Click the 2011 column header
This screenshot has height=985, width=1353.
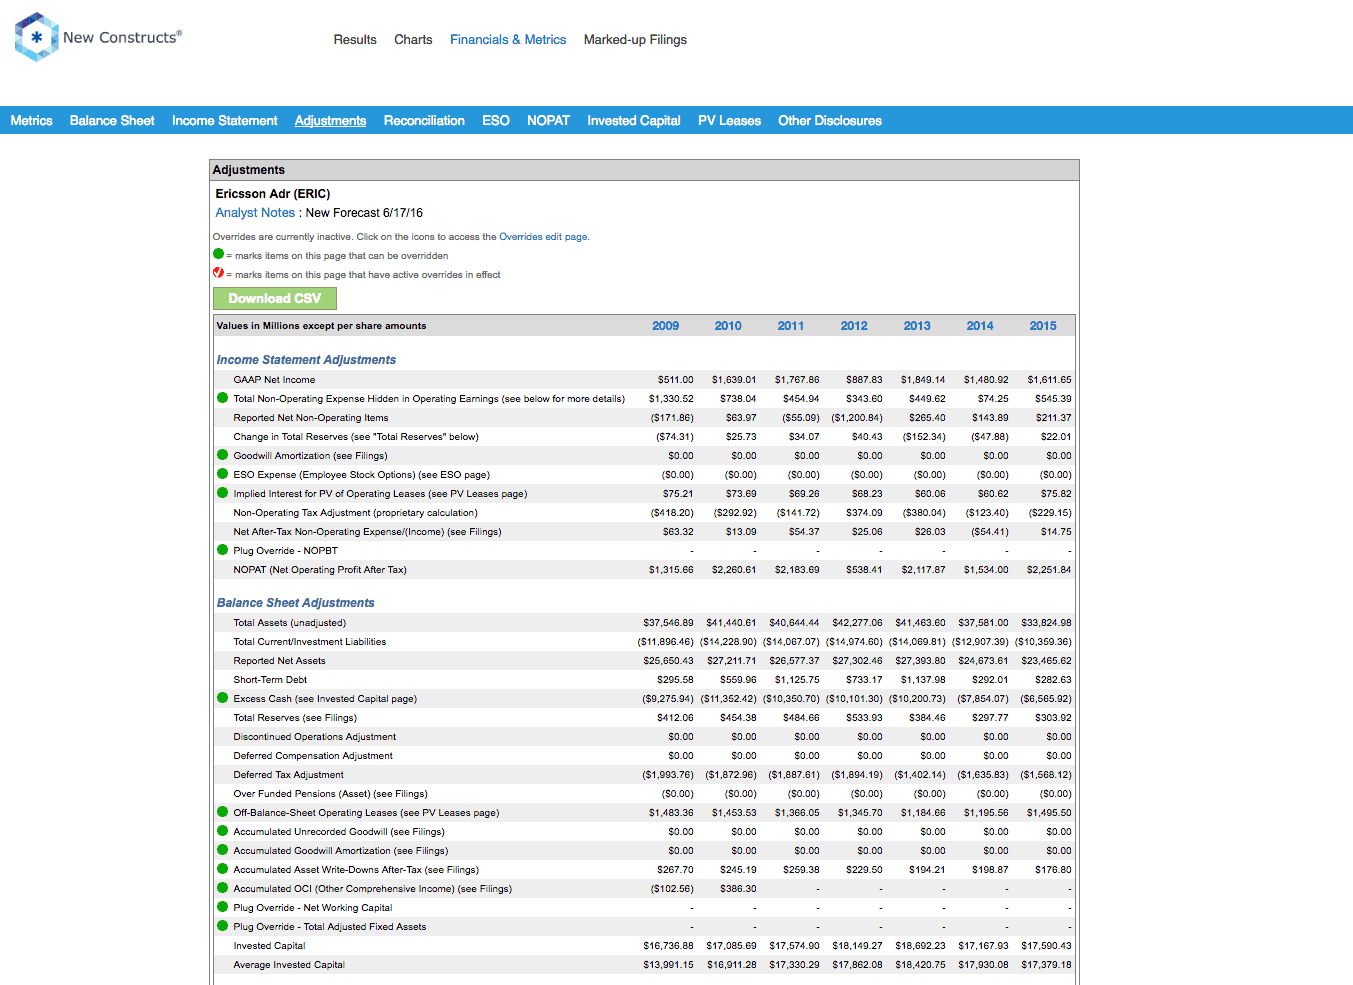[791, 326]
